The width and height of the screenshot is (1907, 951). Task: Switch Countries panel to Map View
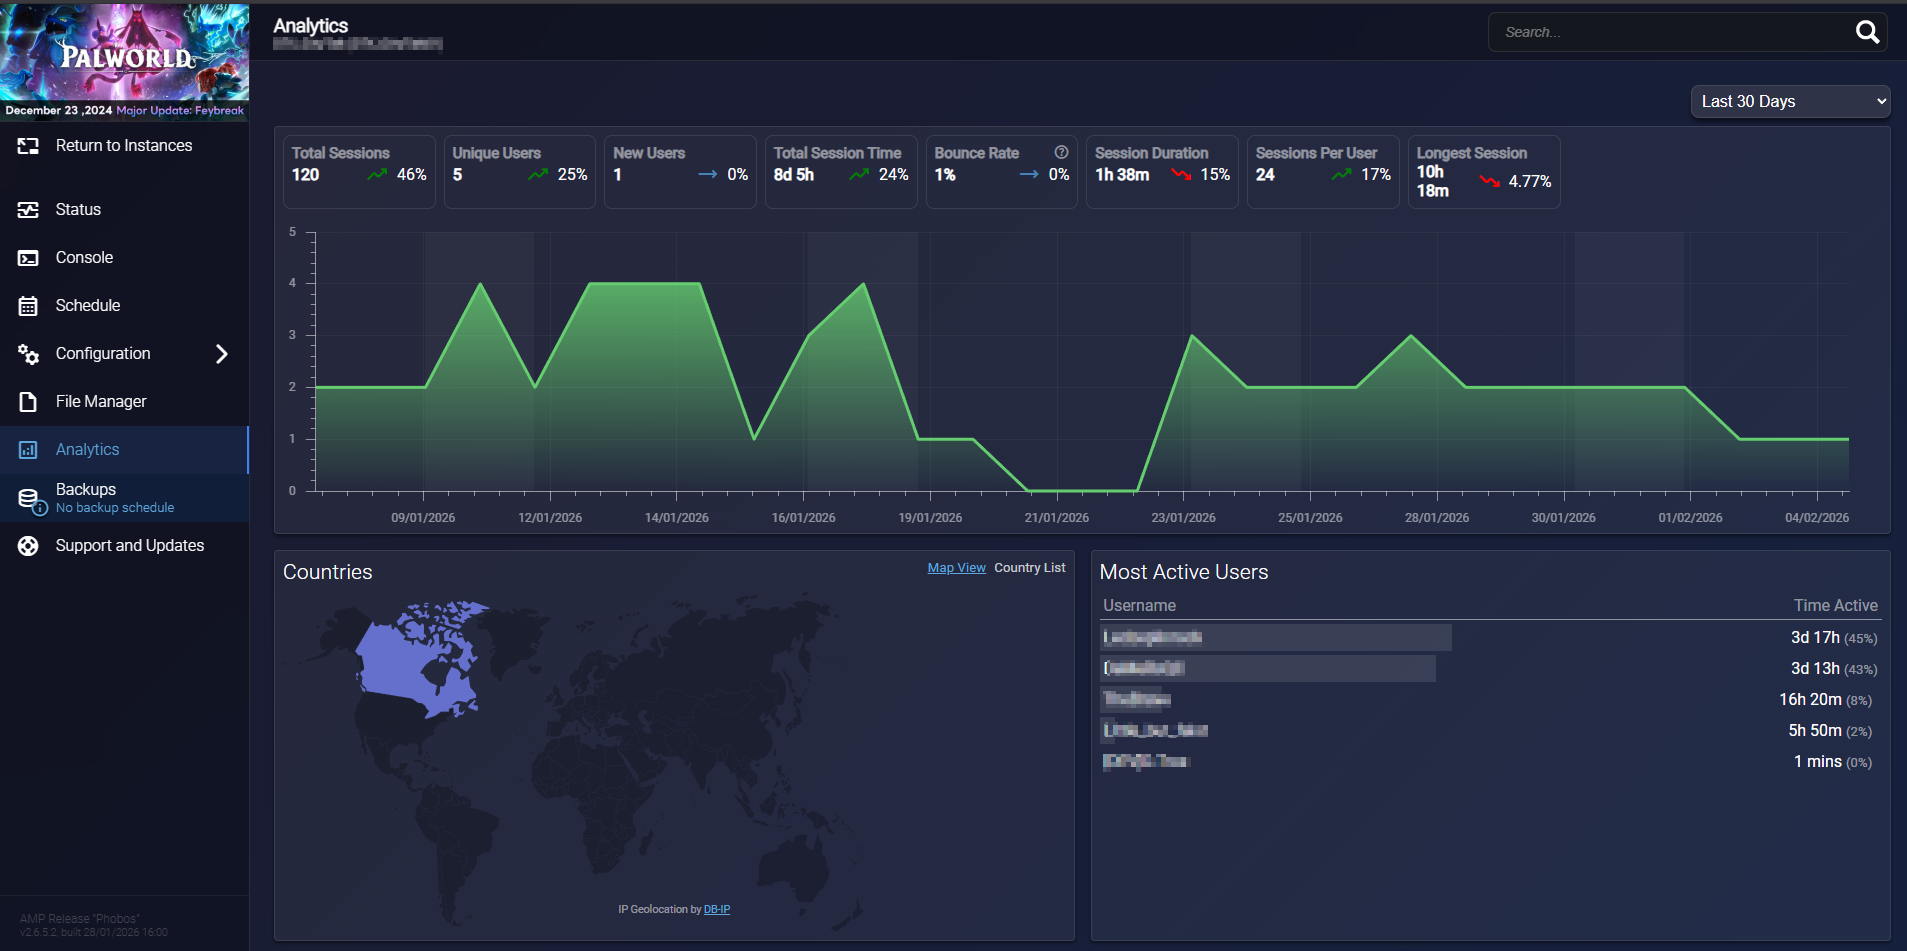pyautogui.click(x=956, y=568)
